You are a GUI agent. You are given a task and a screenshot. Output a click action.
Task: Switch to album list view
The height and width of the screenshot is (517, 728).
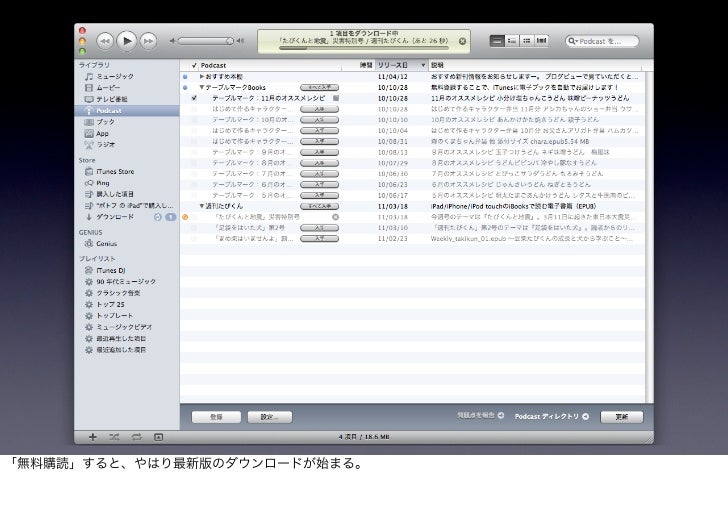pos(512,41)
